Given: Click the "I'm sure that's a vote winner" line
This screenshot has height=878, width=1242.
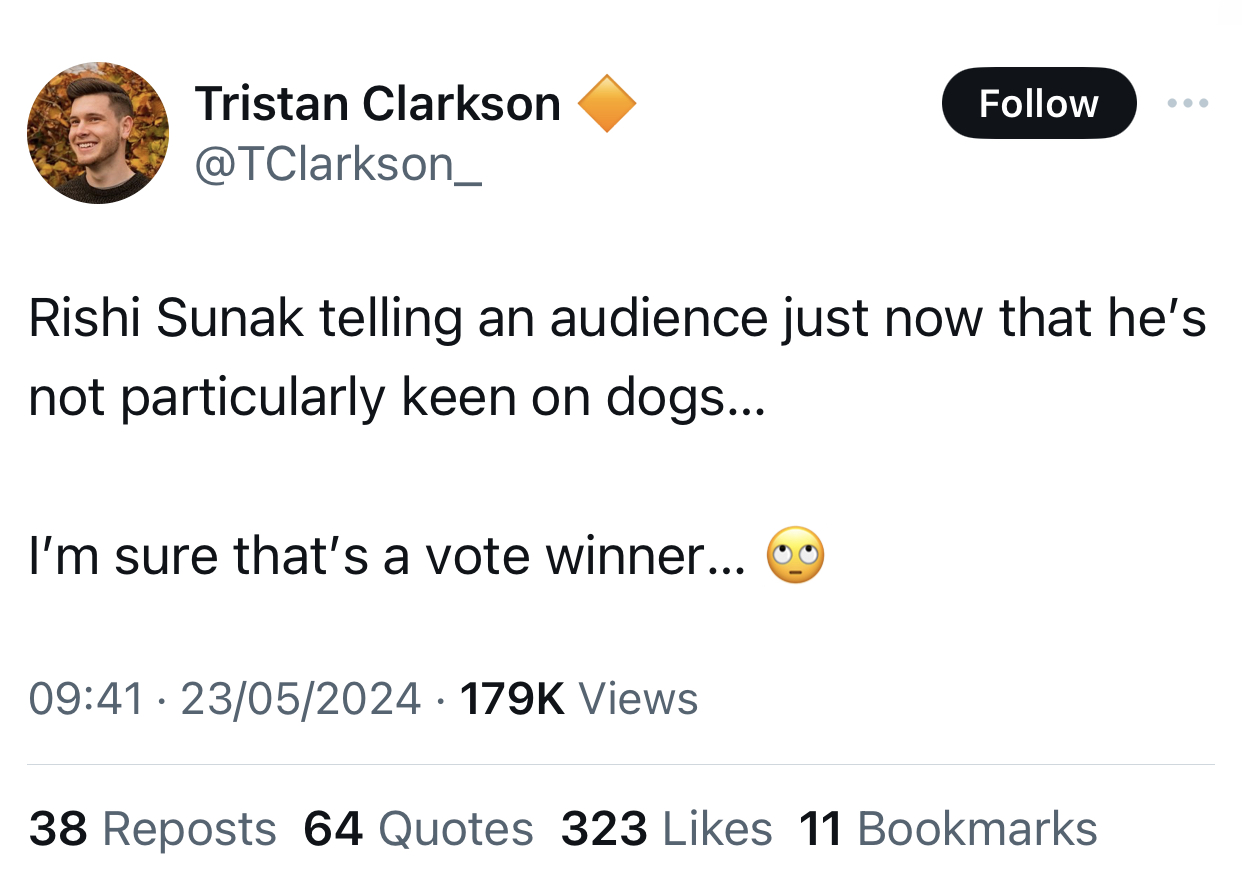Looking at the screenshot, I should [x=386, y=557].
